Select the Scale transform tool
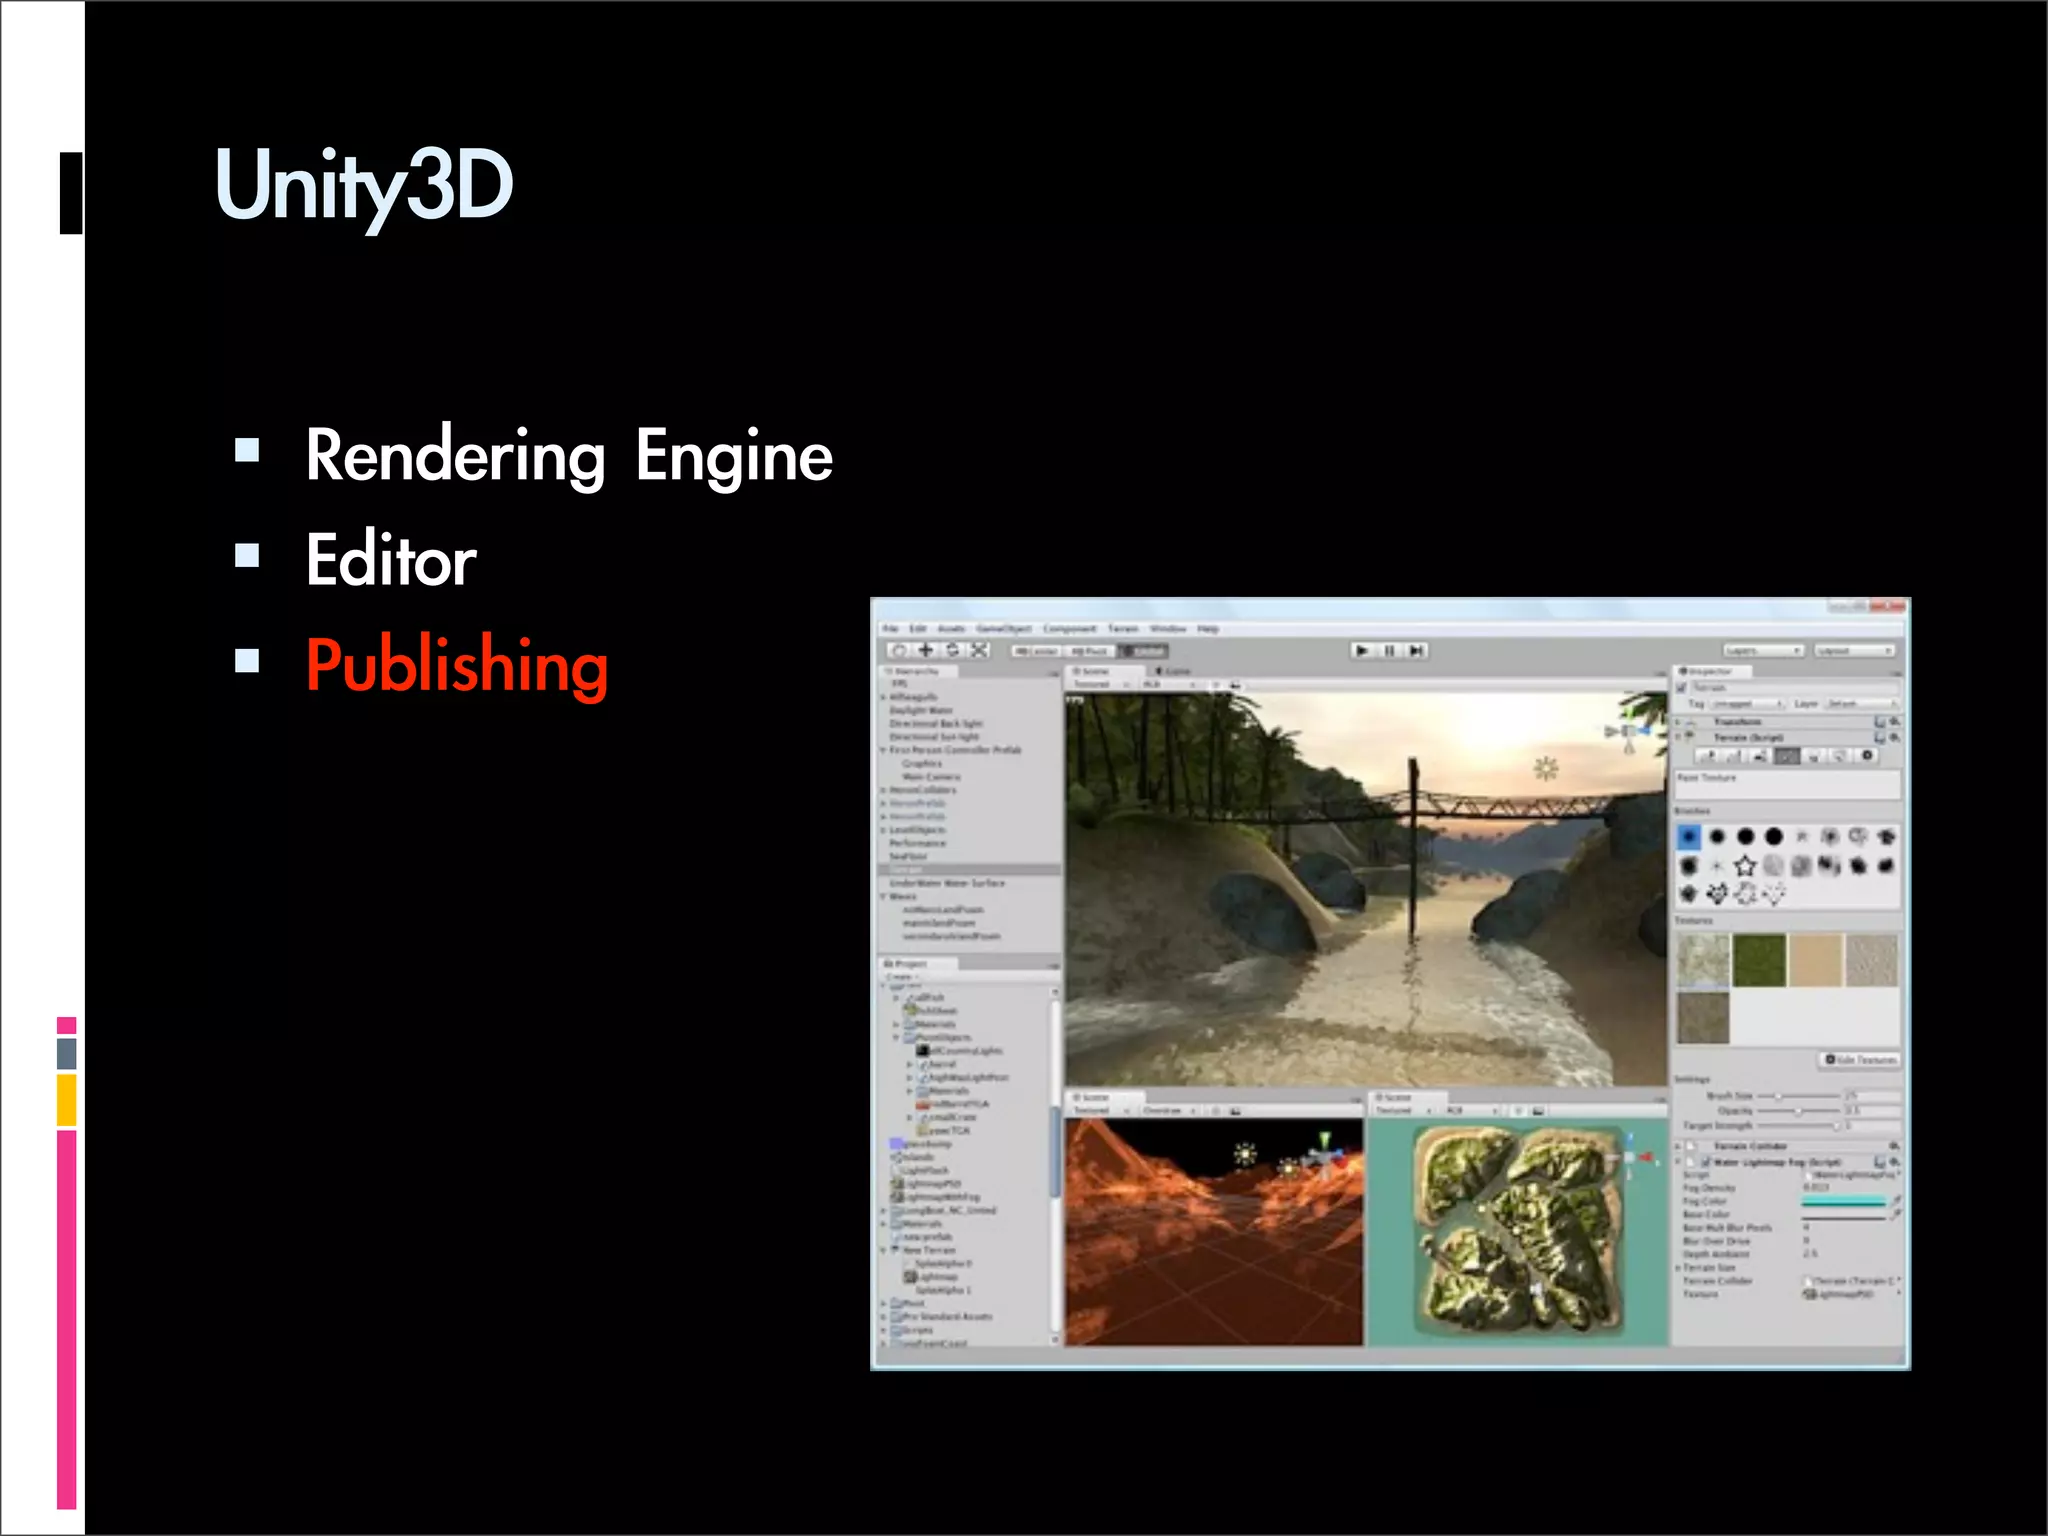 click(x=980, y=650)
